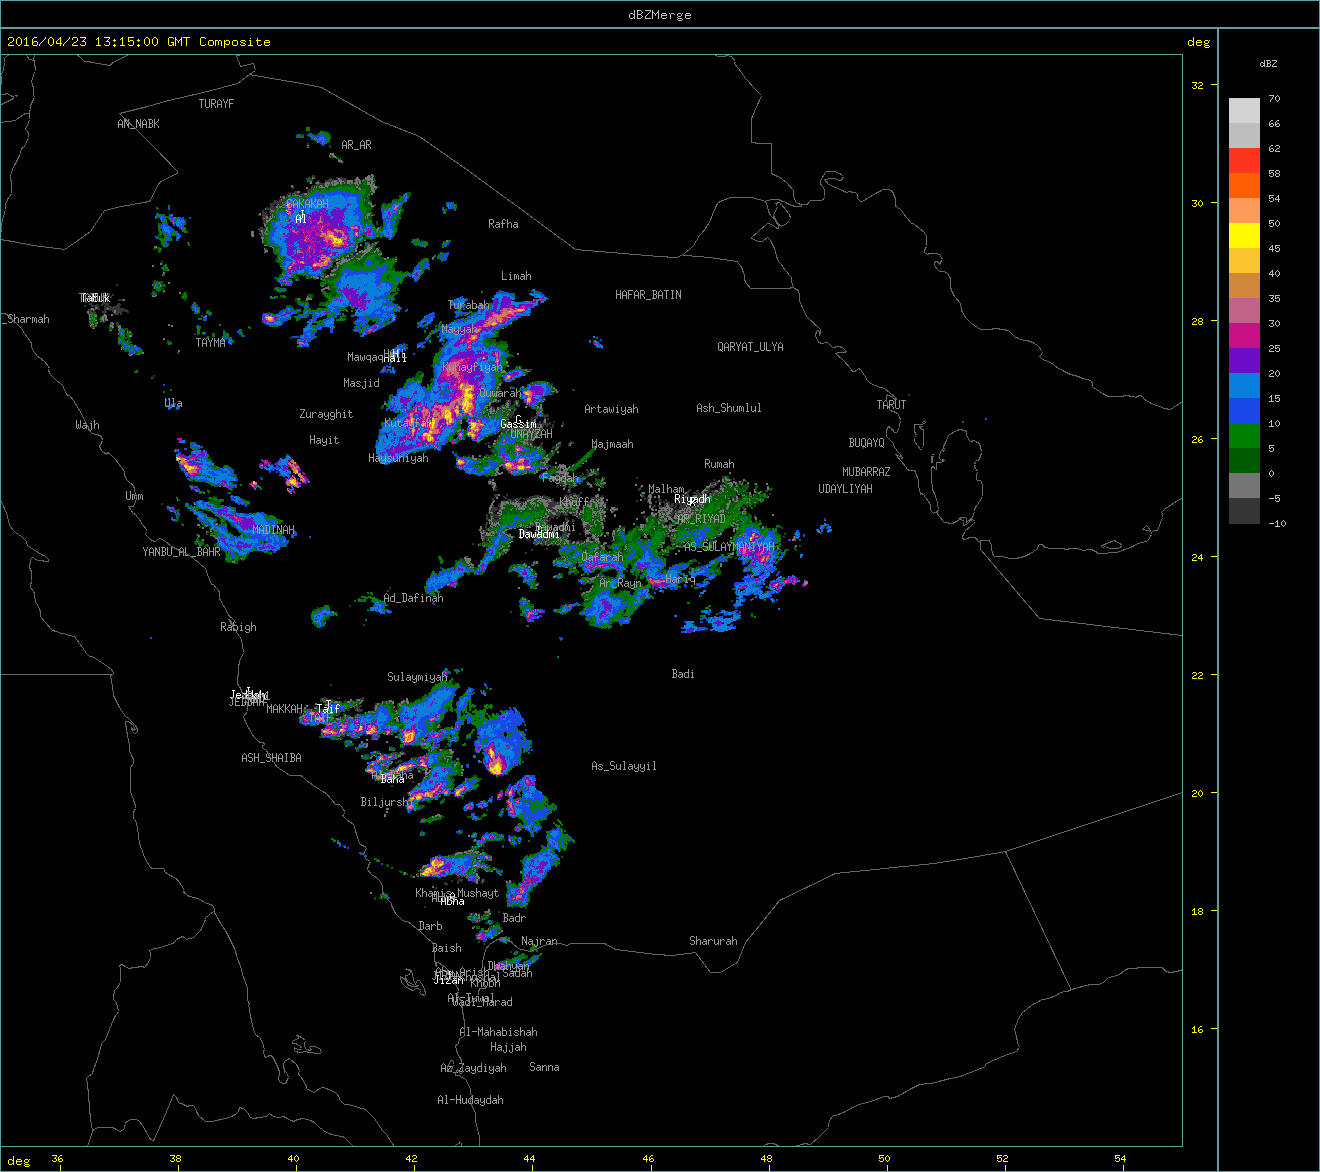Click the Al-Mahabishah label

click(x=498, y=1032)
